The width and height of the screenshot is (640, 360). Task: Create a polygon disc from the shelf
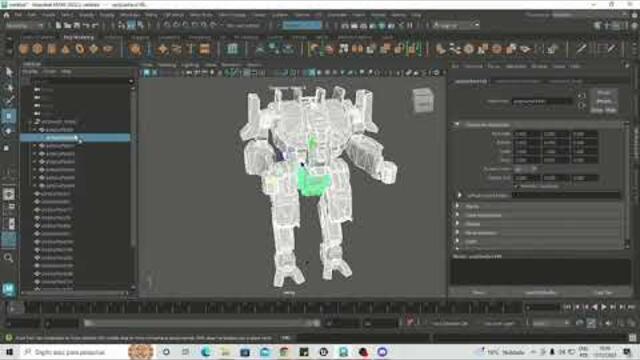tap(108, 49)
